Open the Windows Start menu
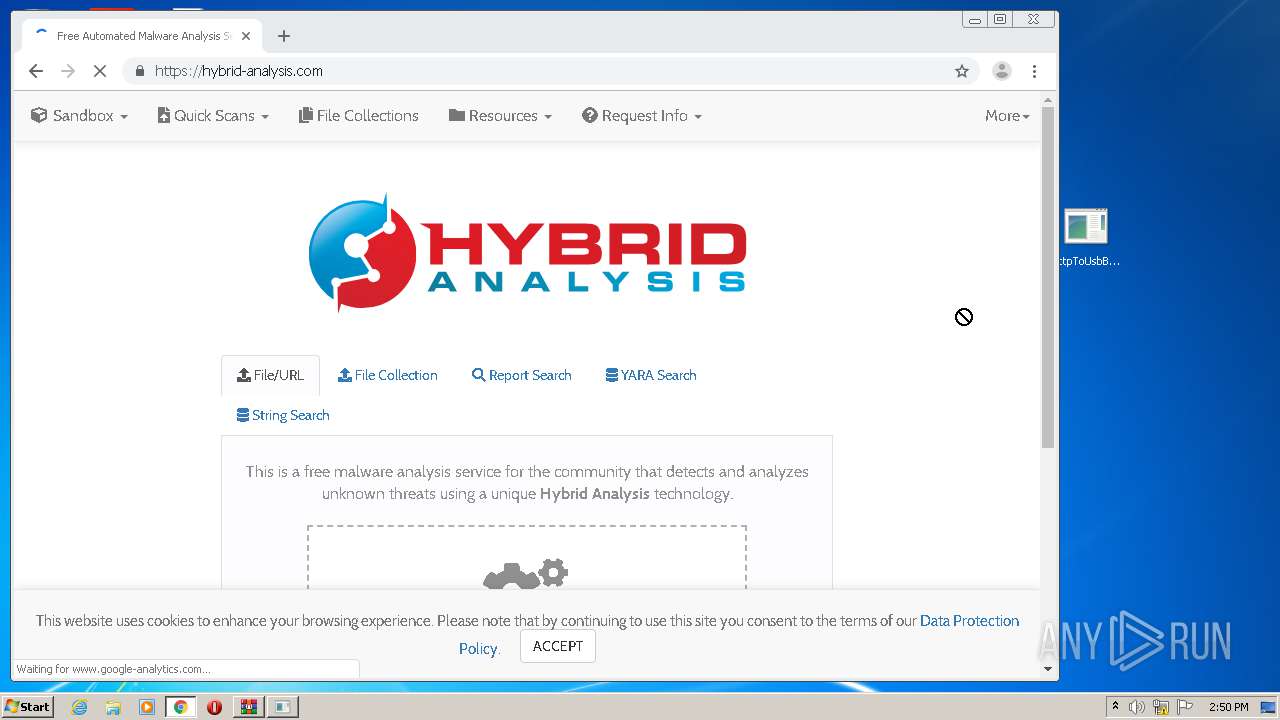Viewport: 1280px width, 720px height. 27,707
